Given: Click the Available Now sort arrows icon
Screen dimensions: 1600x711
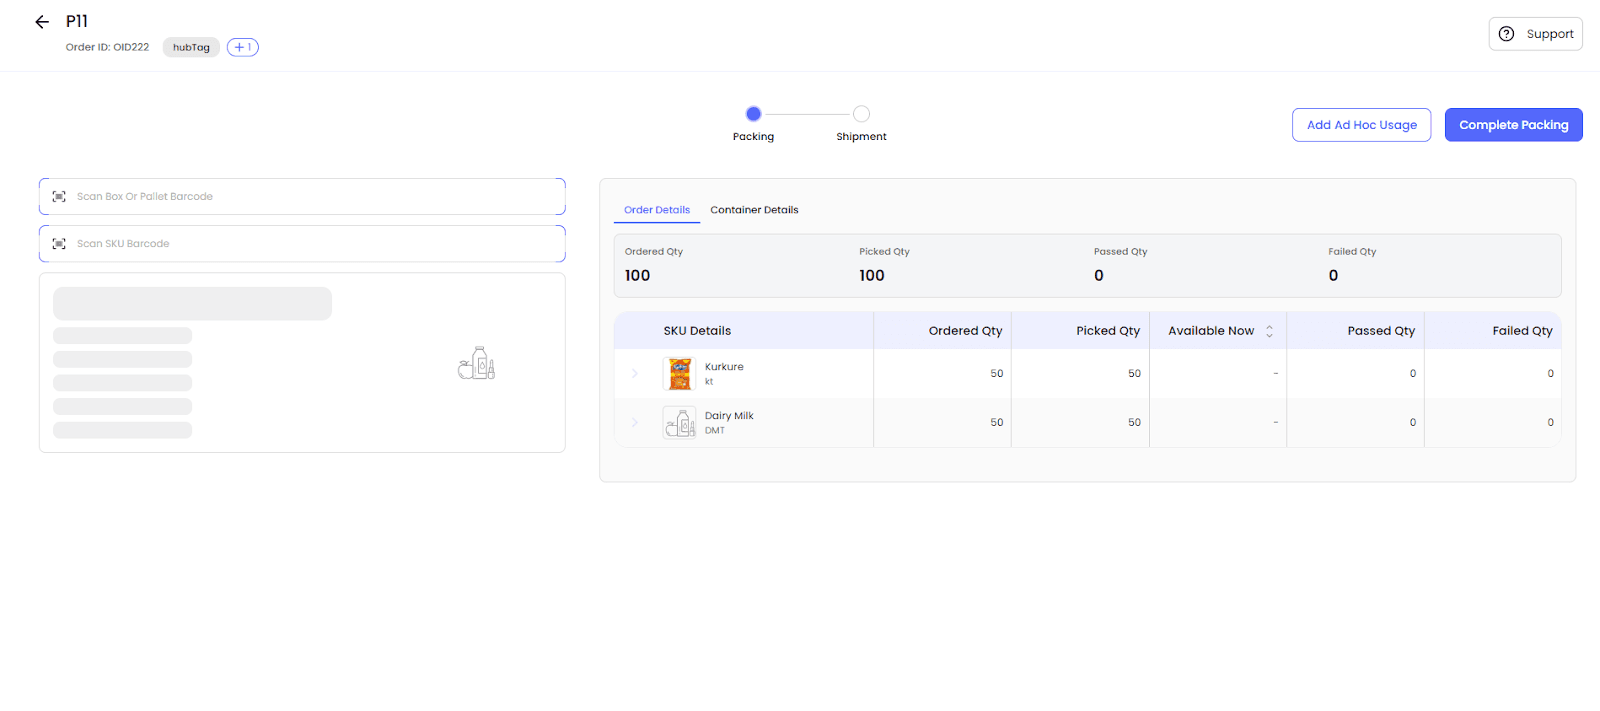Looking at the screenshot, I should 1269,331.
